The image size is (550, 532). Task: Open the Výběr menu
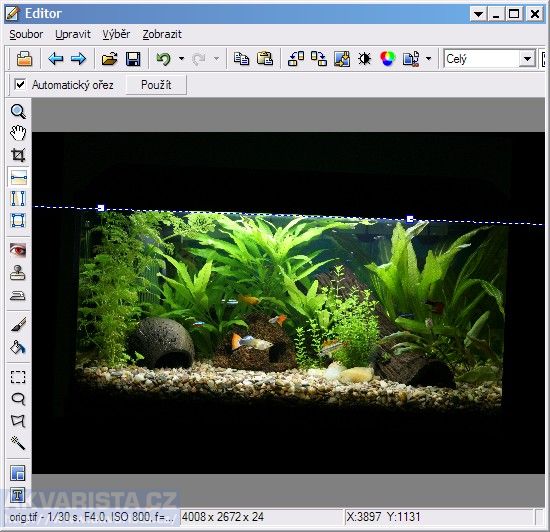116,34
